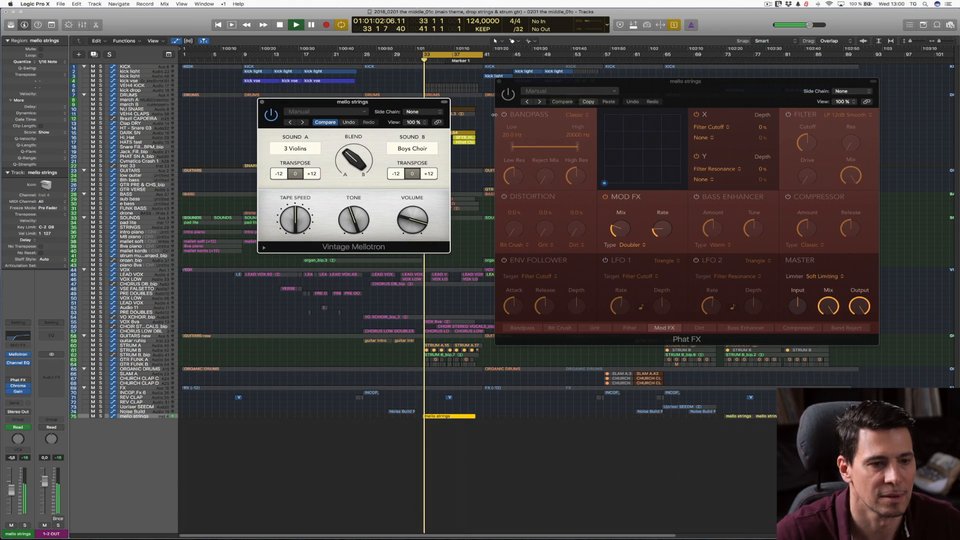Open the Mix menu
Screen dimensions: 960x540
[x=165, y=4]
